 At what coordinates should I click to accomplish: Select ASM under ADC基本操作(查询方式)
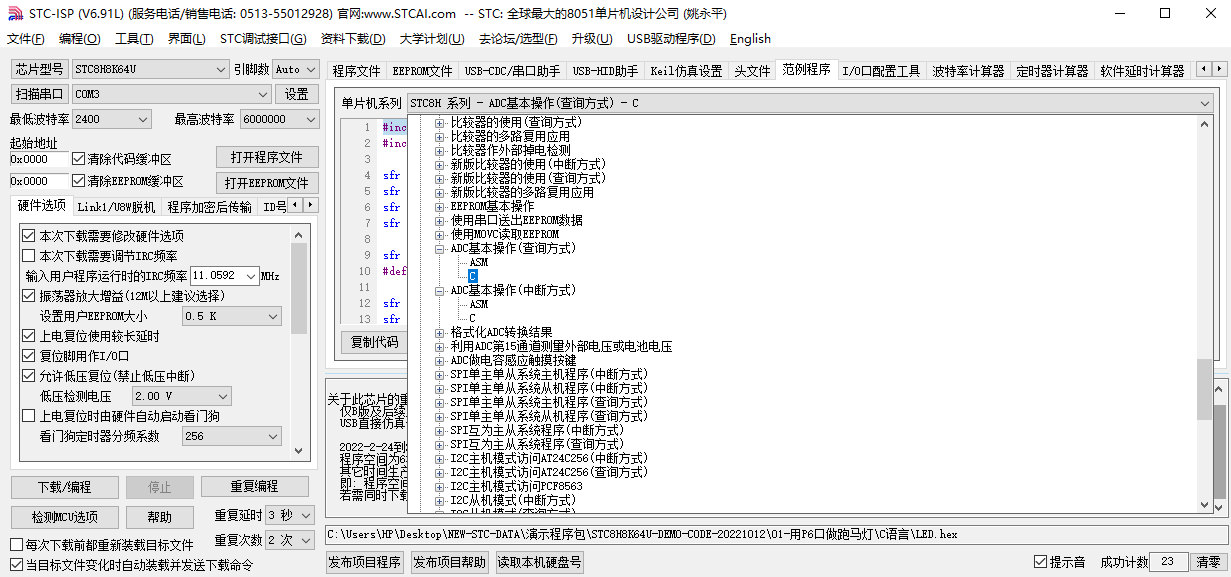point(478,262)
